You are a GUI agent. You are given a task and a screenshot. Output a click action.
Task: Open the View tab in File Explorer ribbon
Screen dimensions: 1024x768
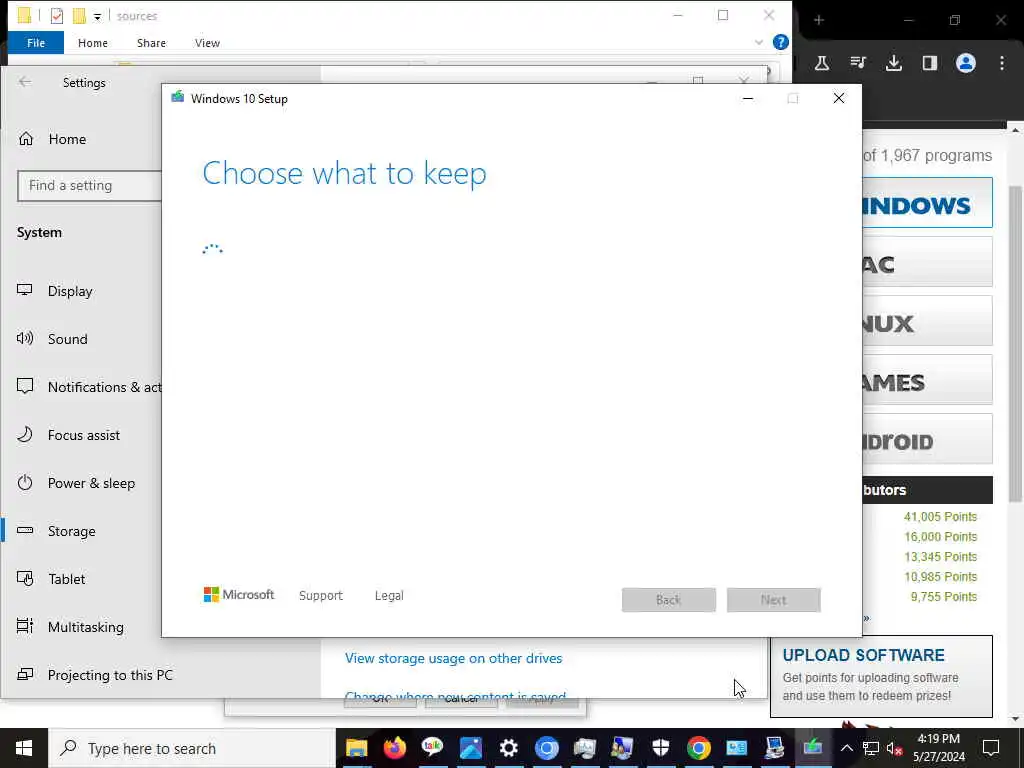click(207, 43)
